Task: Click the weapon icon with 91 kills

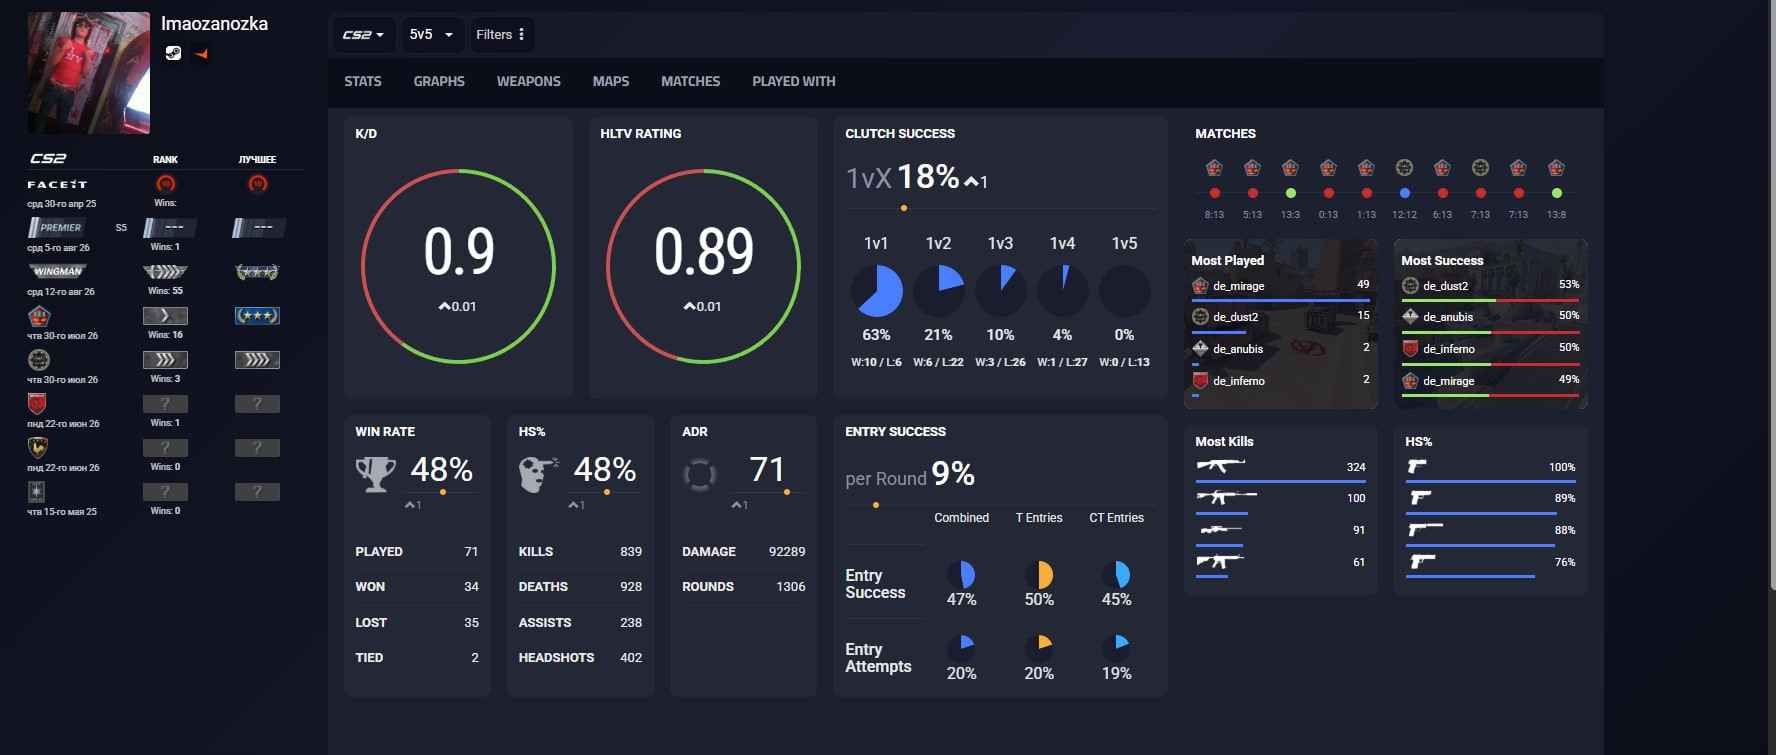Action: pos(1220,529)
